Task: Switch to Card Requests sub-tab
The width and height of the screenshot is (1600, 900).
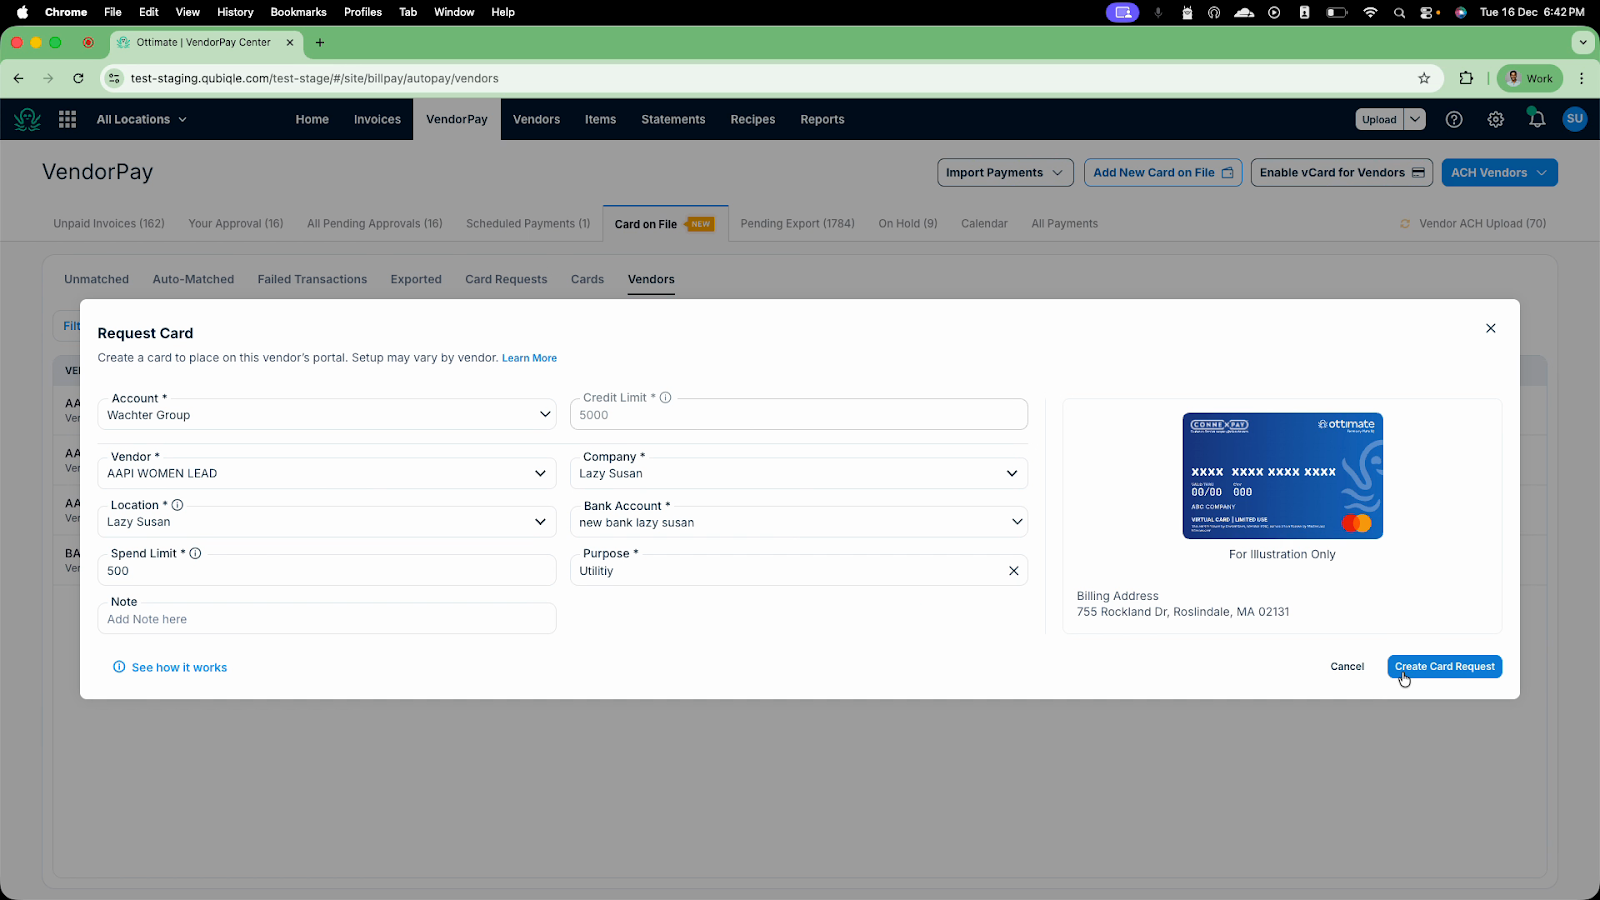Action: [506, 279]
